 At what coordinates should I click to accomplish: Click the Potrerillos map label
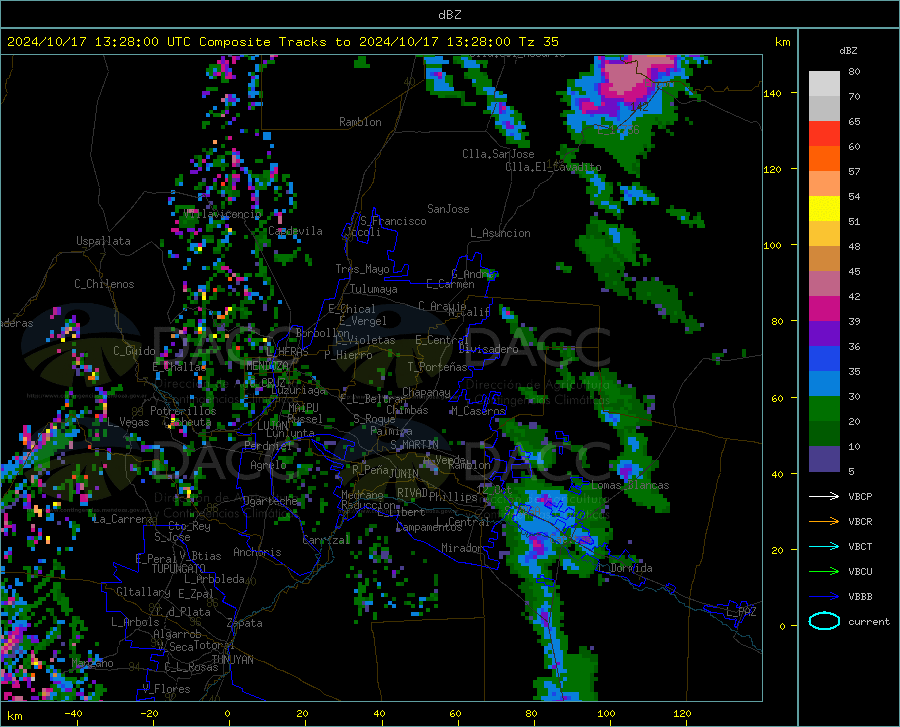183,411
